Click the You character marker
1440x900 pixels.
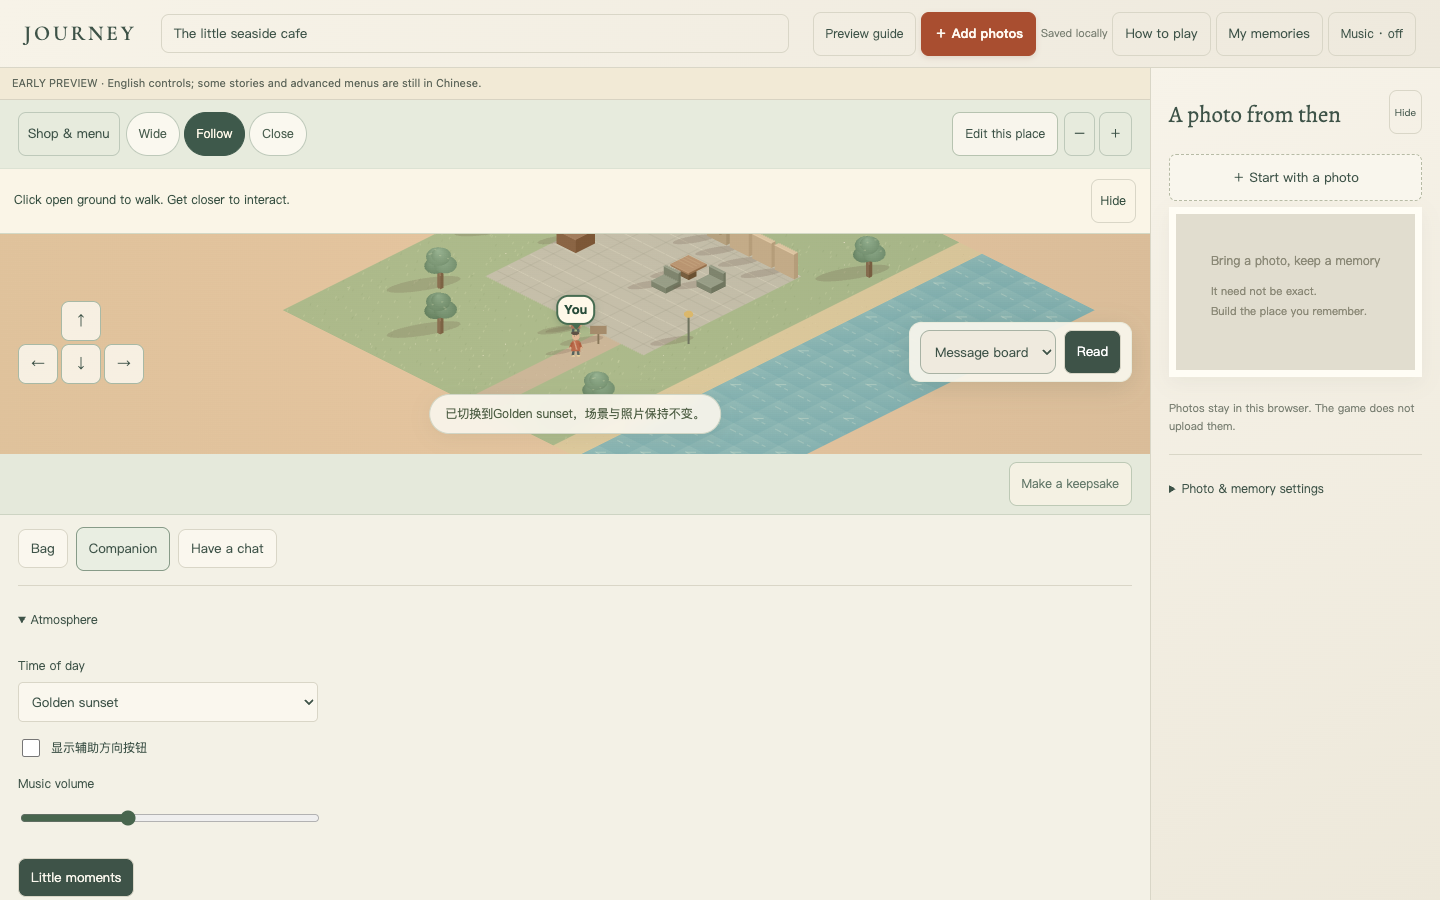pos(576,310)
